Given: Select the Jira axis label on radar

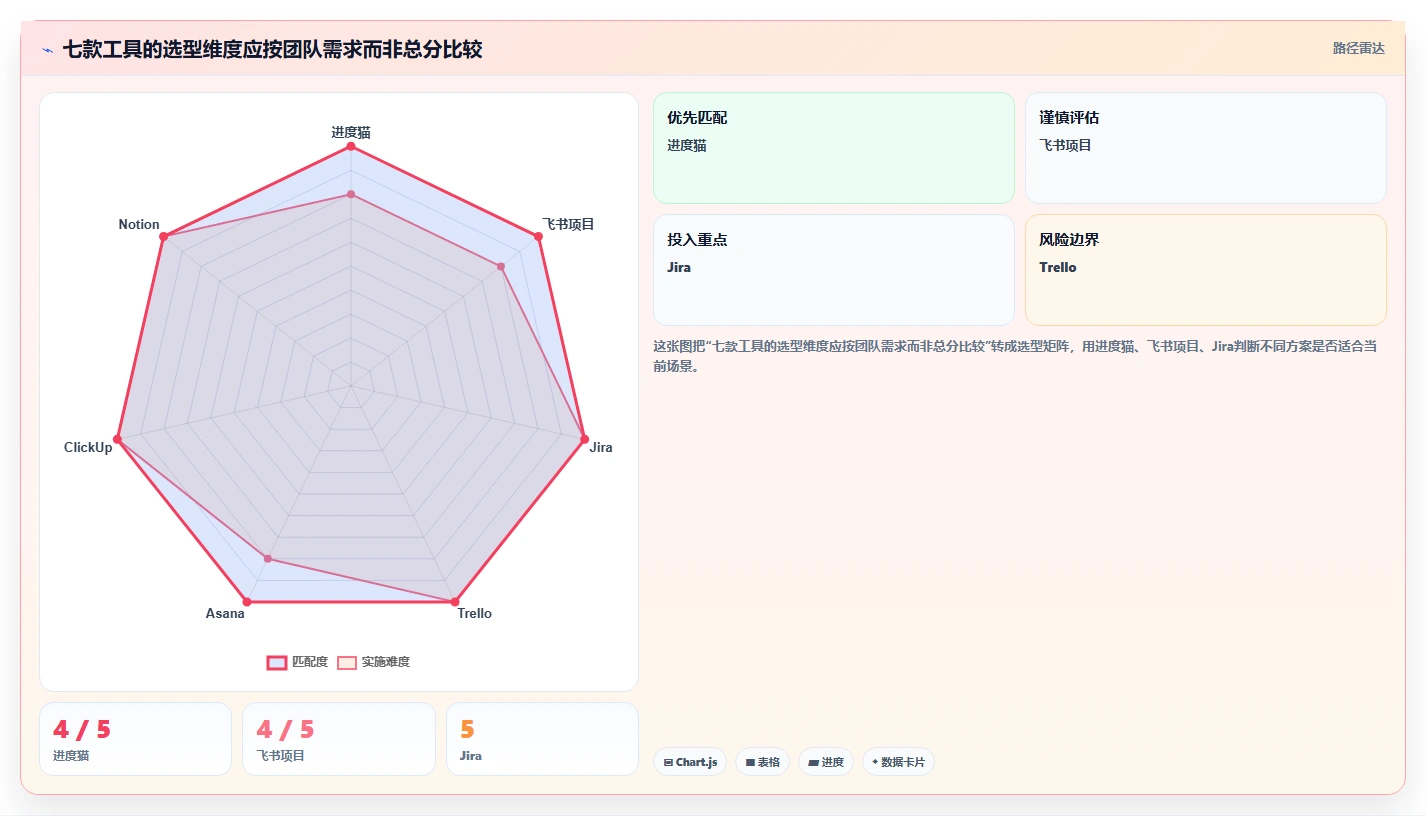Looking at the screenshot, I should (x=601, y=447).
